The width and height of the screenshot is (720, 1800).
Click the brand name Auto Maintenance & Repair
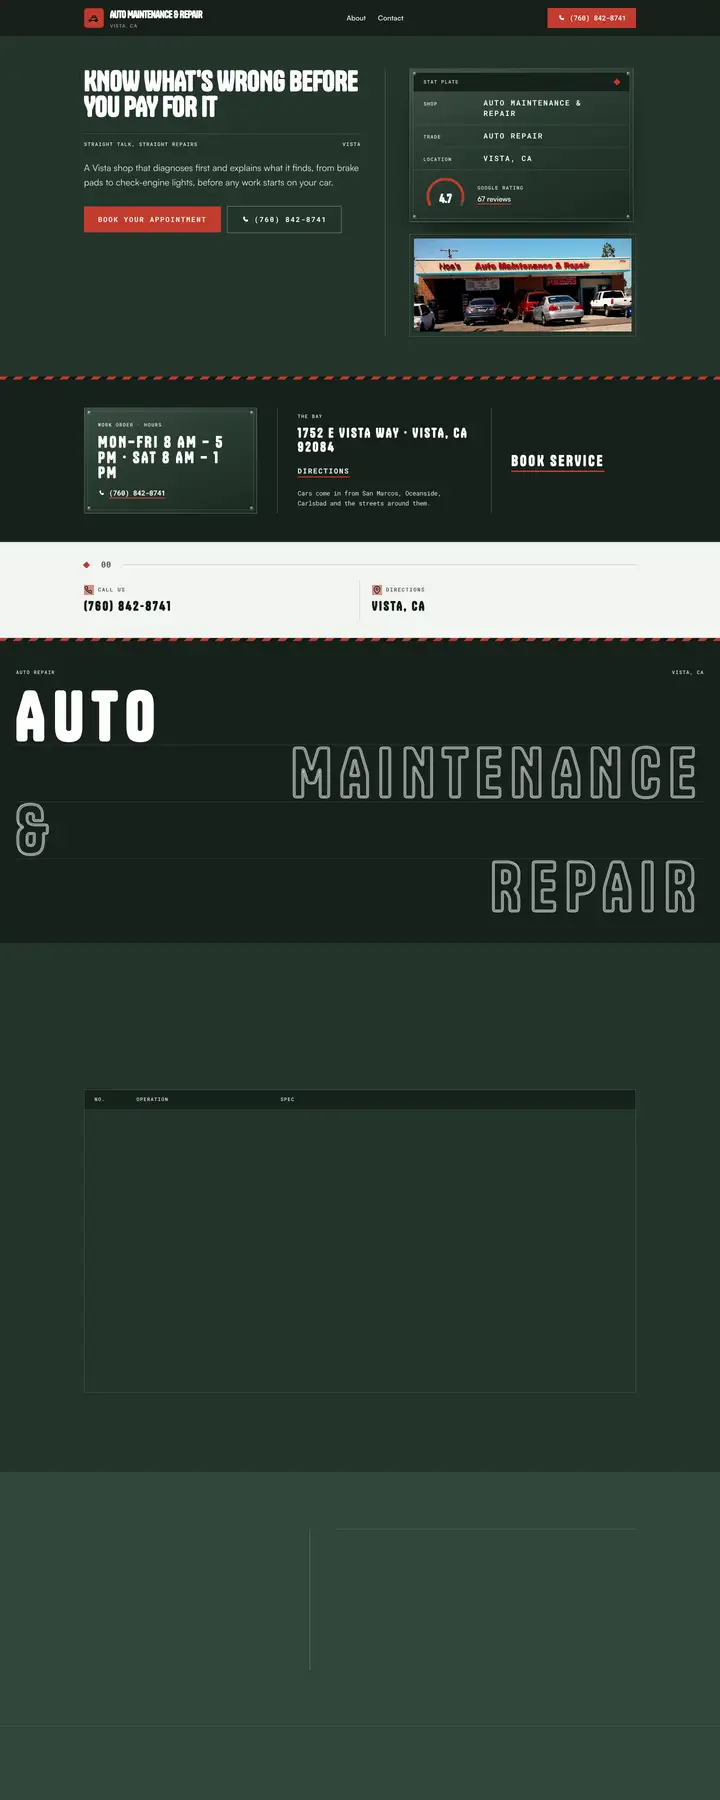point(156,15)
